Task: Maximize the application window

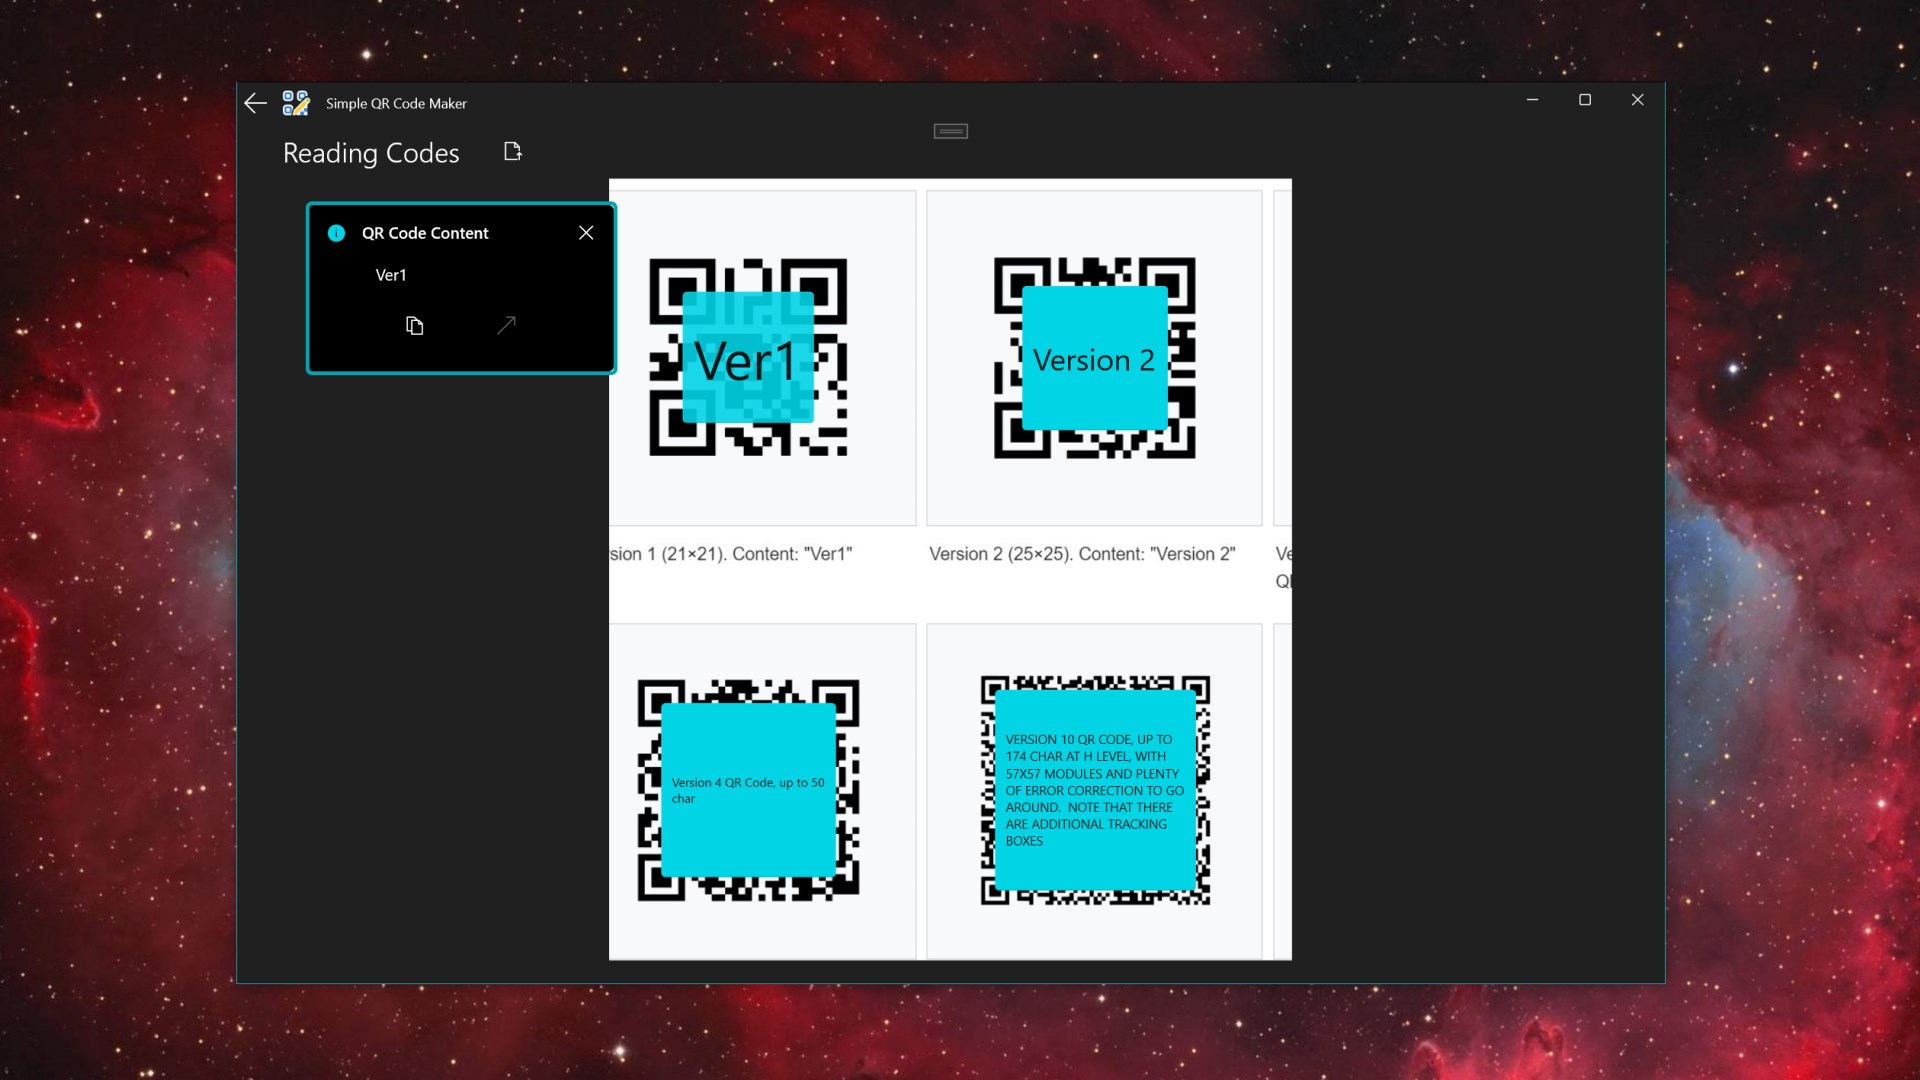Action: tap(1585, 100)
